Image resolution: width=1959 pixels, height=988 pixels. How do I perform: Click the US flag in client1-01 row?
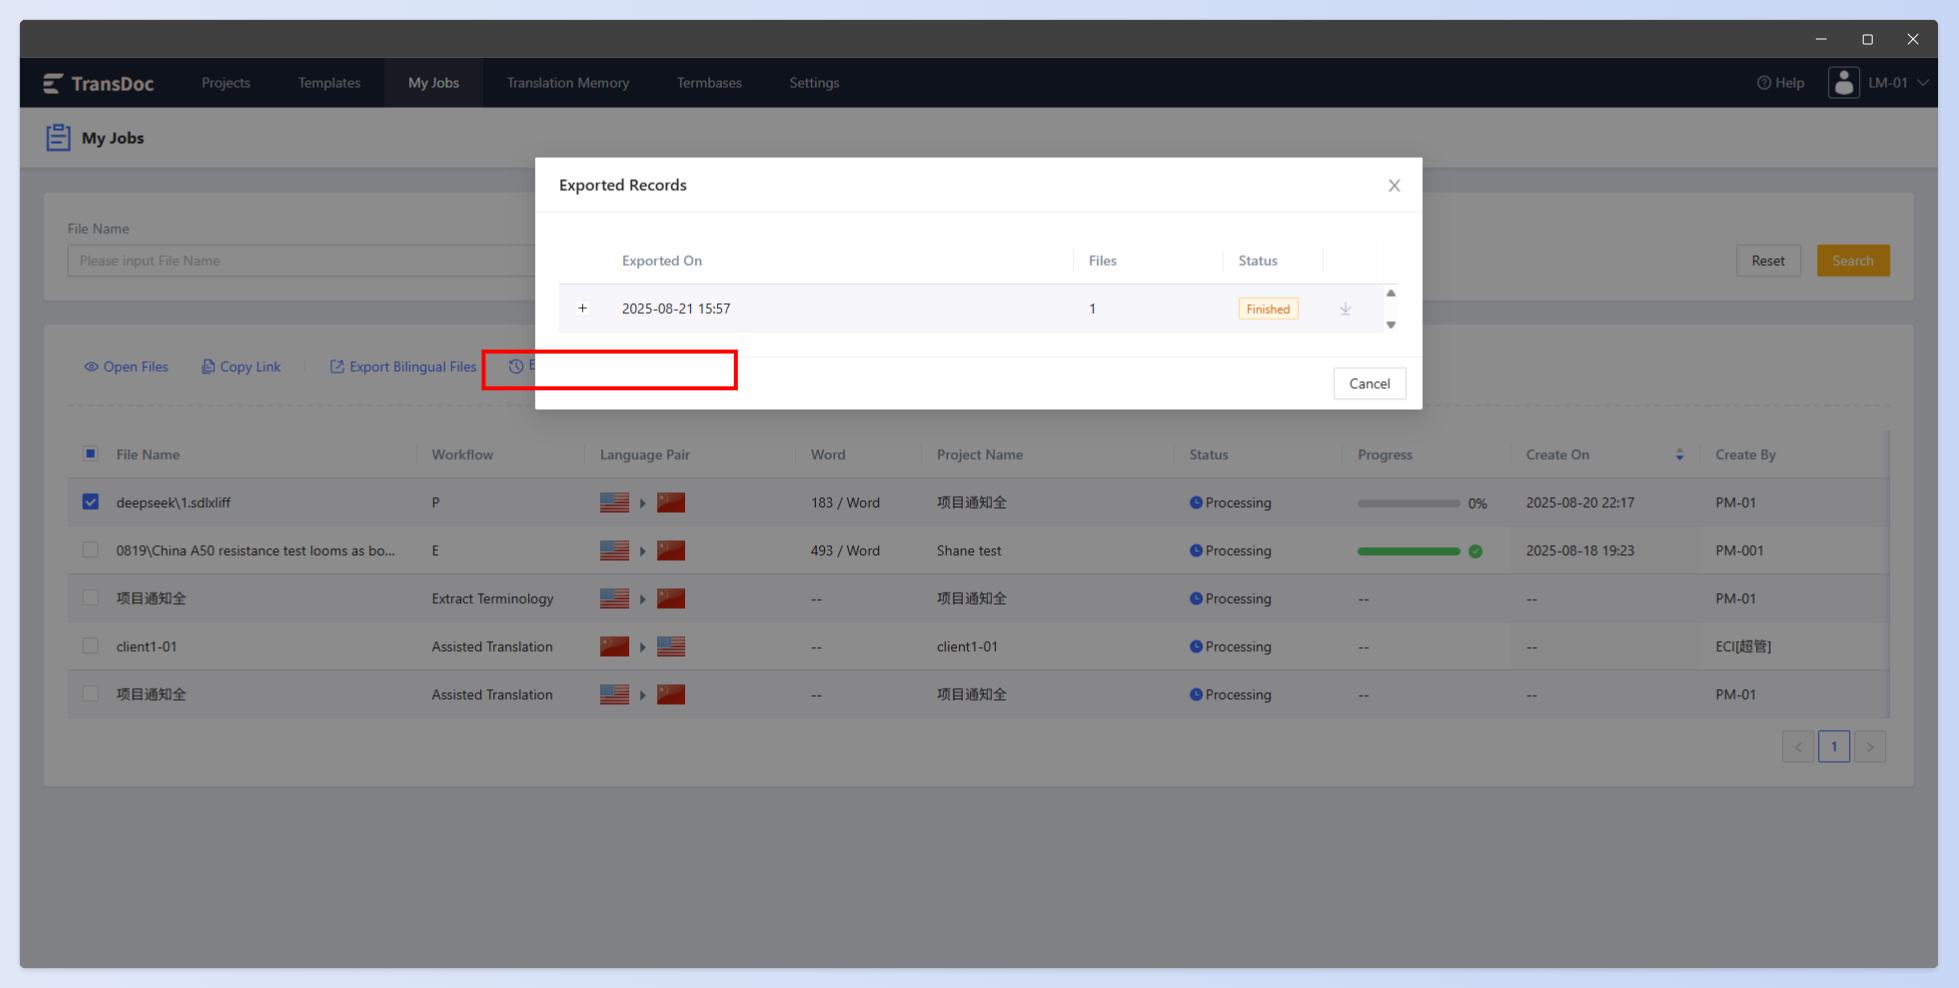[x=671, y=647]
